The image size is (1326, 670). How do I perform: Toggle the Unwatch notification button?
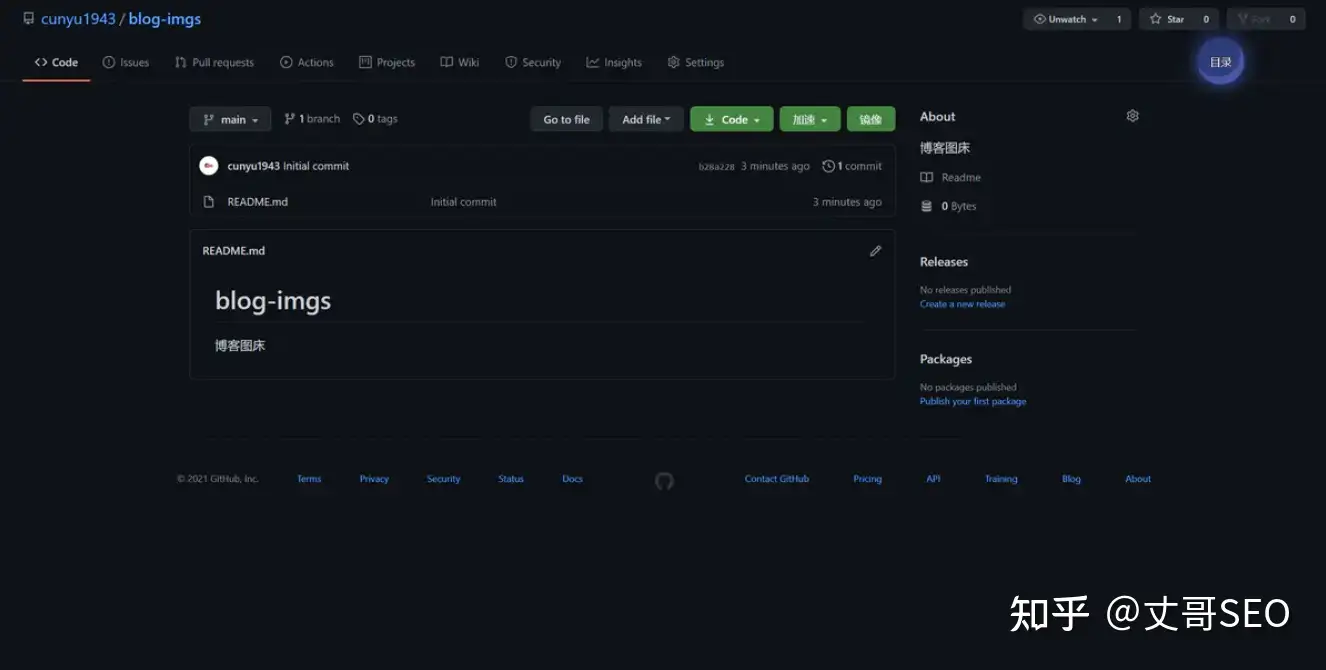[1066, 19]
